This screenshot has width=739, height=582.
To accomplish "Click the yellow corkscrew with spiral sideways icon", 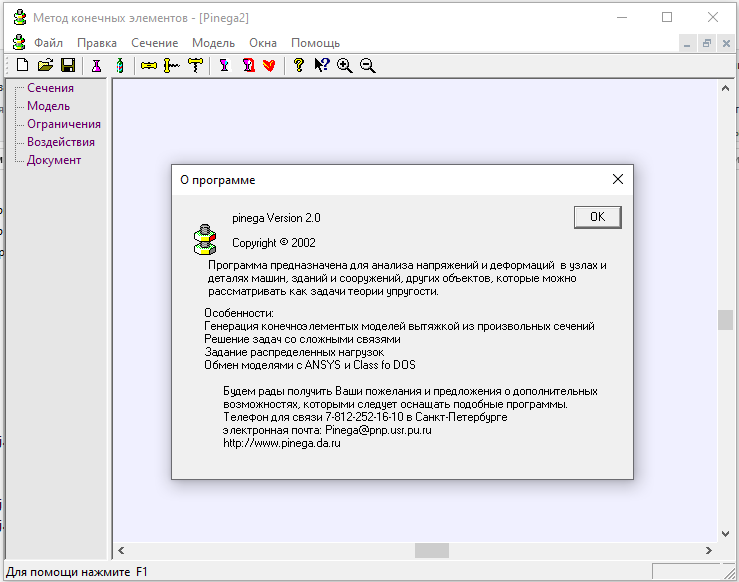I will point(172,65).
